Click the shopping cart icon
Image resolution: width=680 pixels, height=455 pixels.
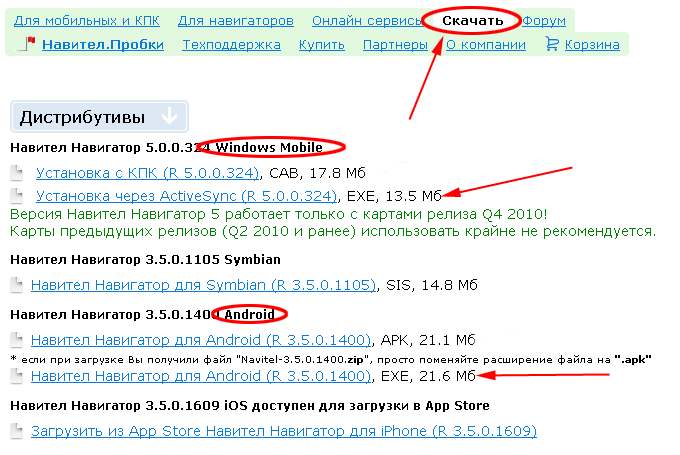click(x=552, y=44)
